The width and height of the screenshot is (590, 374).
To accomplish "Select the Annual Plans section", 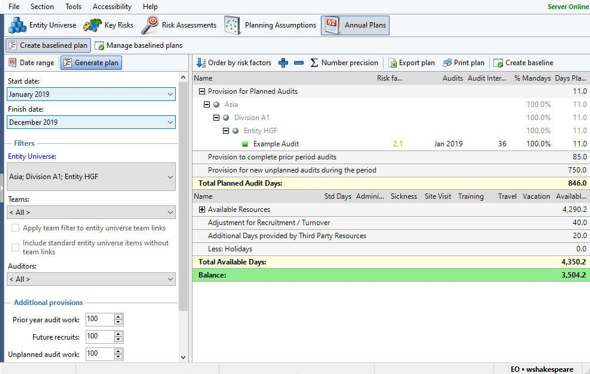I will pos(355,25).
